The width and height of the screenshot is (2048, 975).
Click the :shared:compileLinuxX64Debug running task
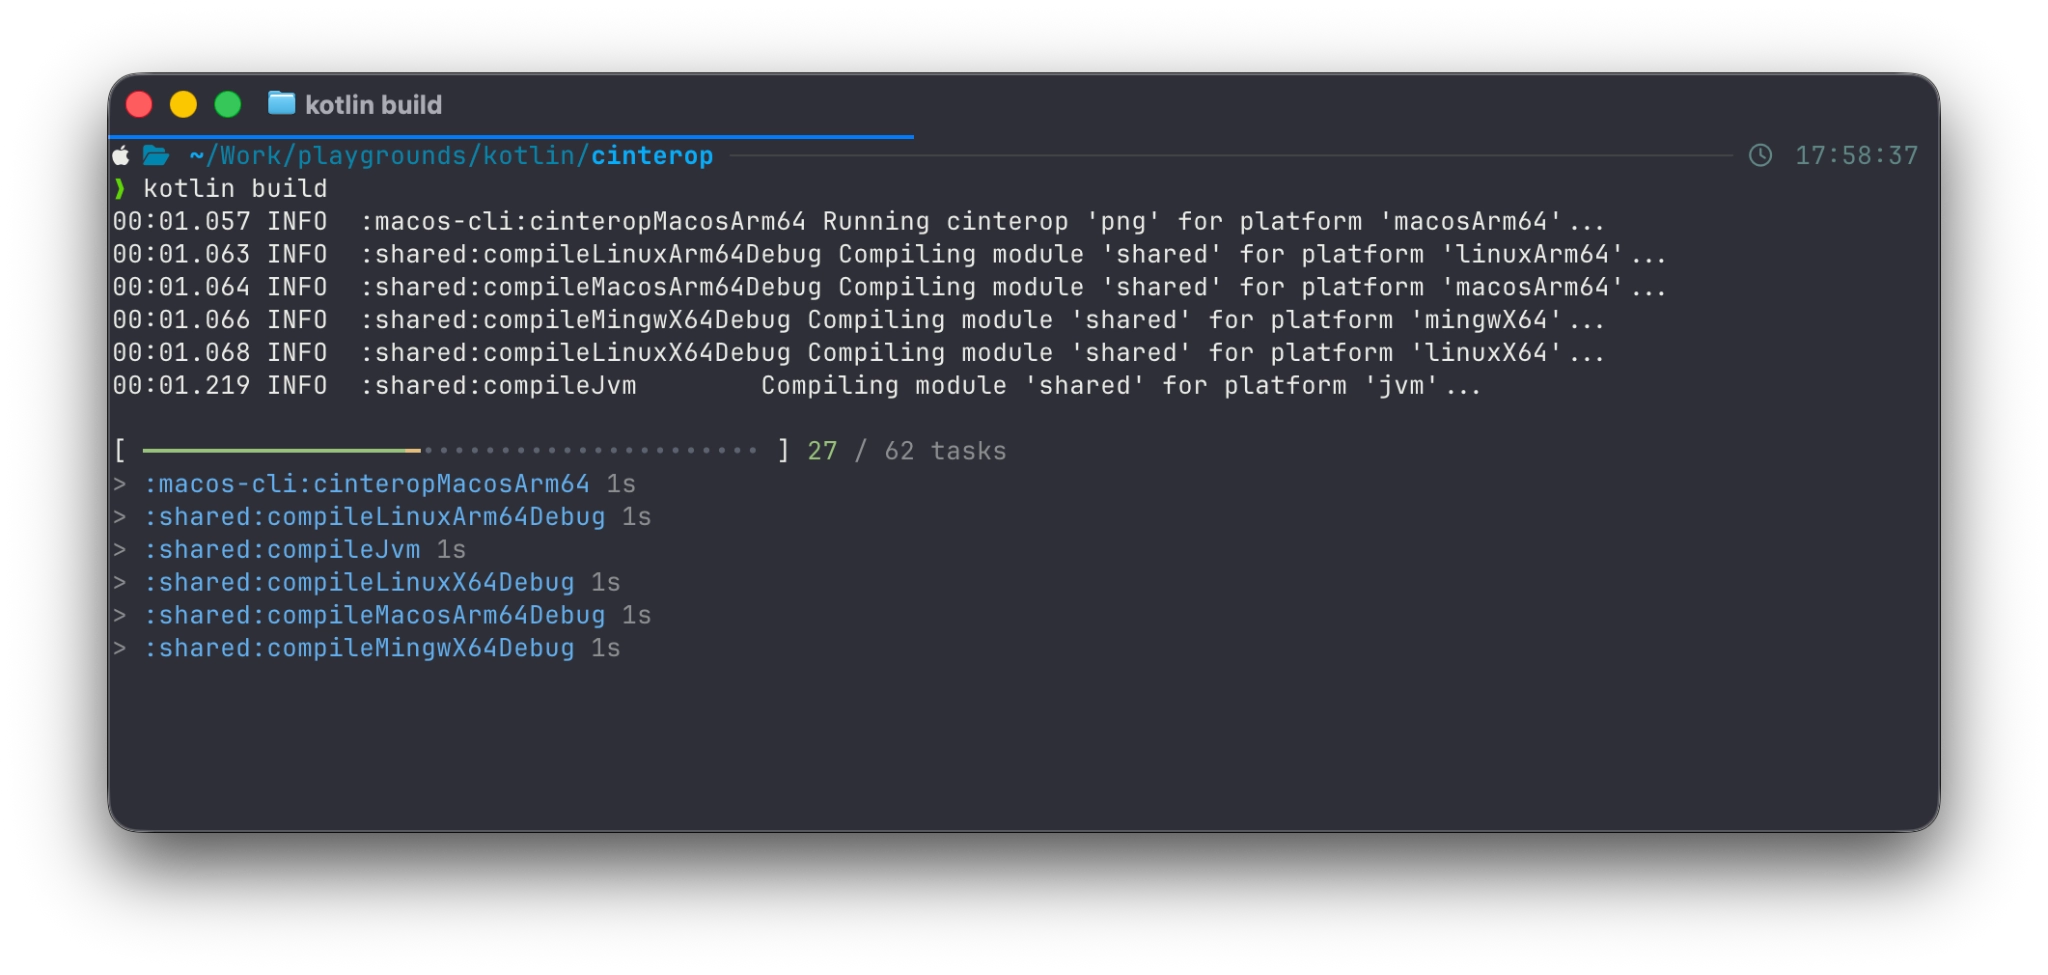tap(360, 582)
